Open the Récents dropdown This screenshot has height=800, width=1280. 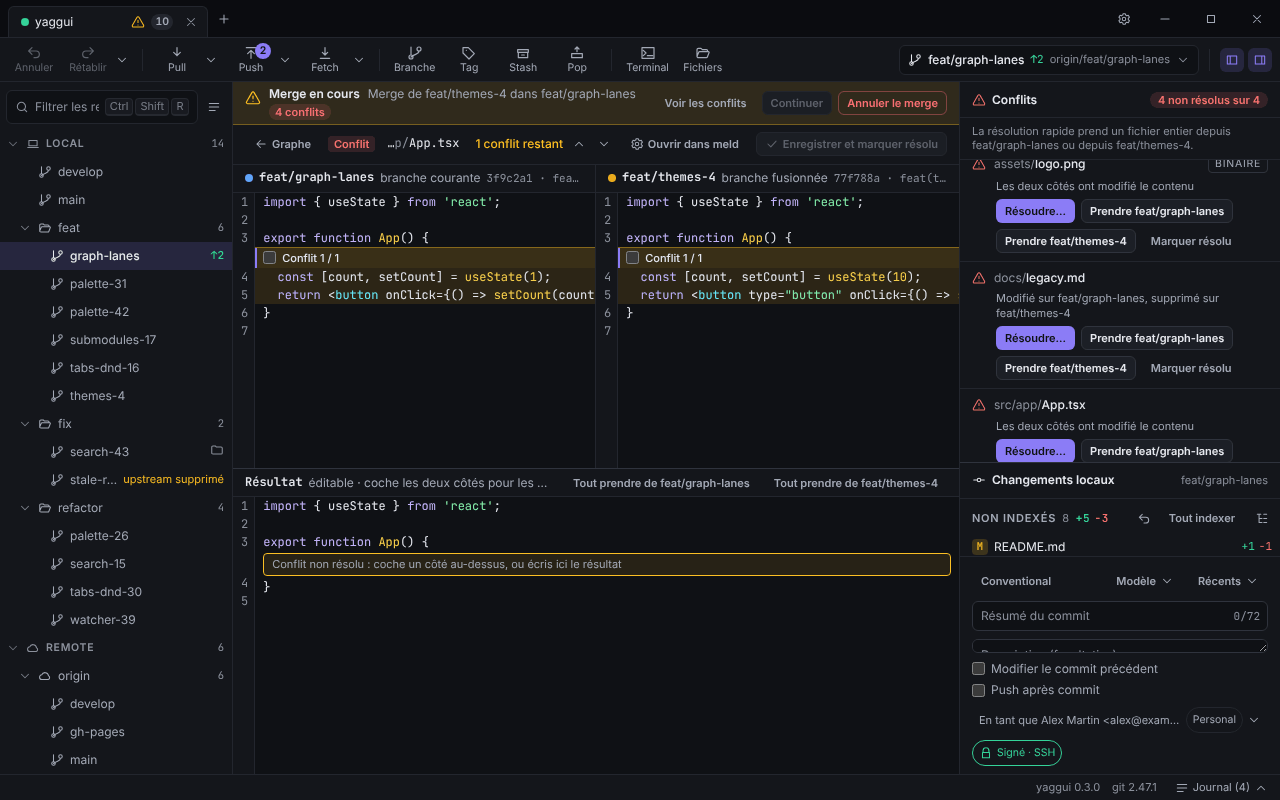1227,581
